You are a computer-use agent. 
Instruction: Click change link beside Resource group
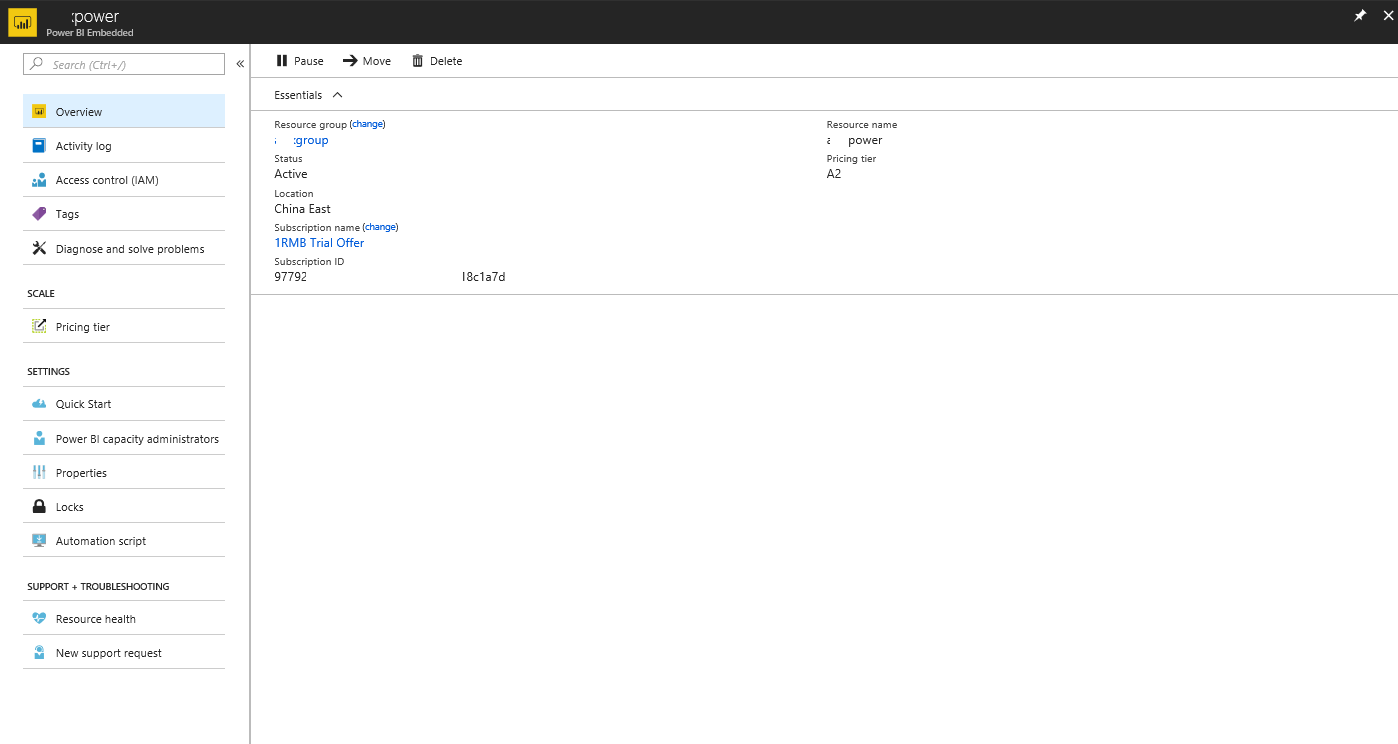point(367,124)
